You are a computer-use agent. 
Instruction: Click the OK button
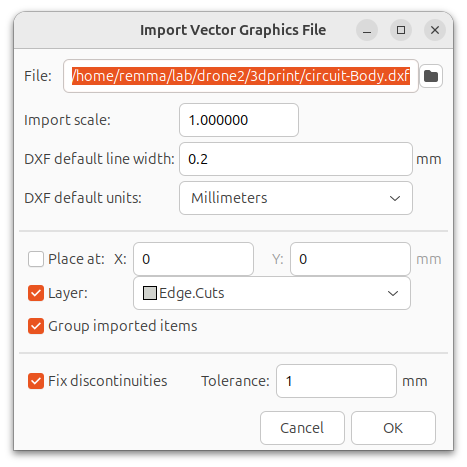[393, 428]
